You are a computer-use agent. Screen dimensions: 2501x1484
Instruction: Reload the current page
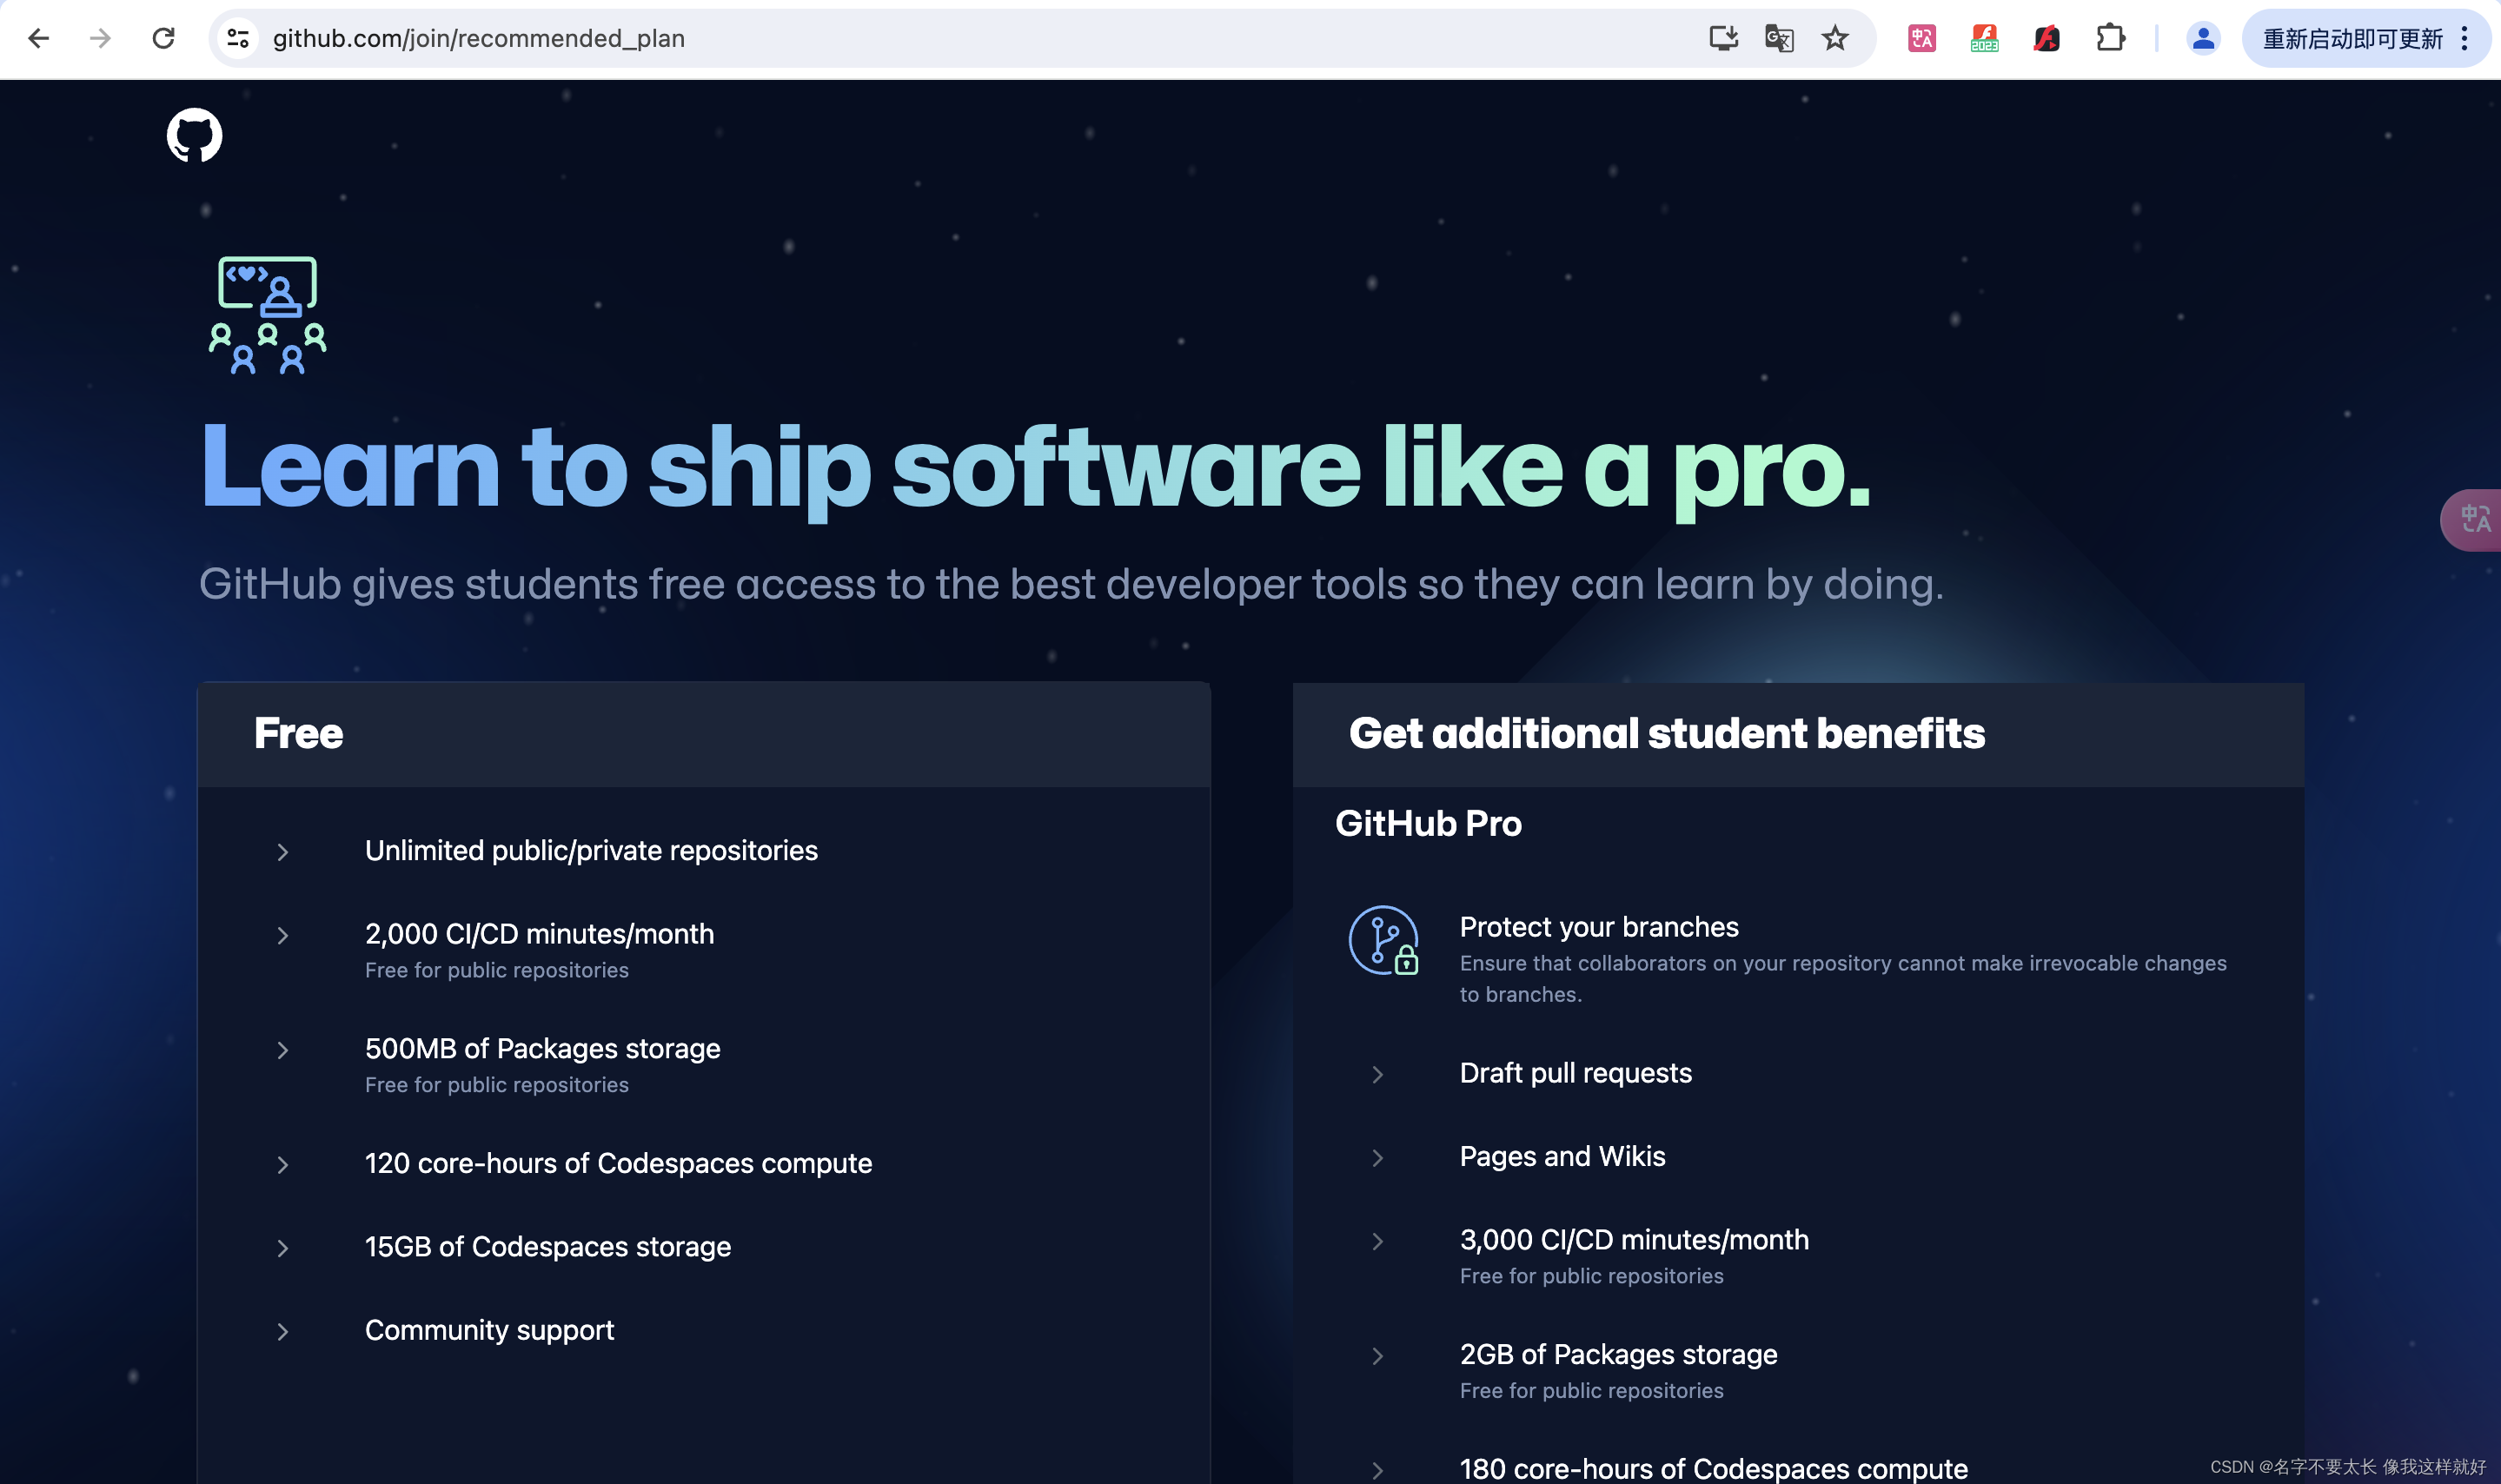[163, 38]
